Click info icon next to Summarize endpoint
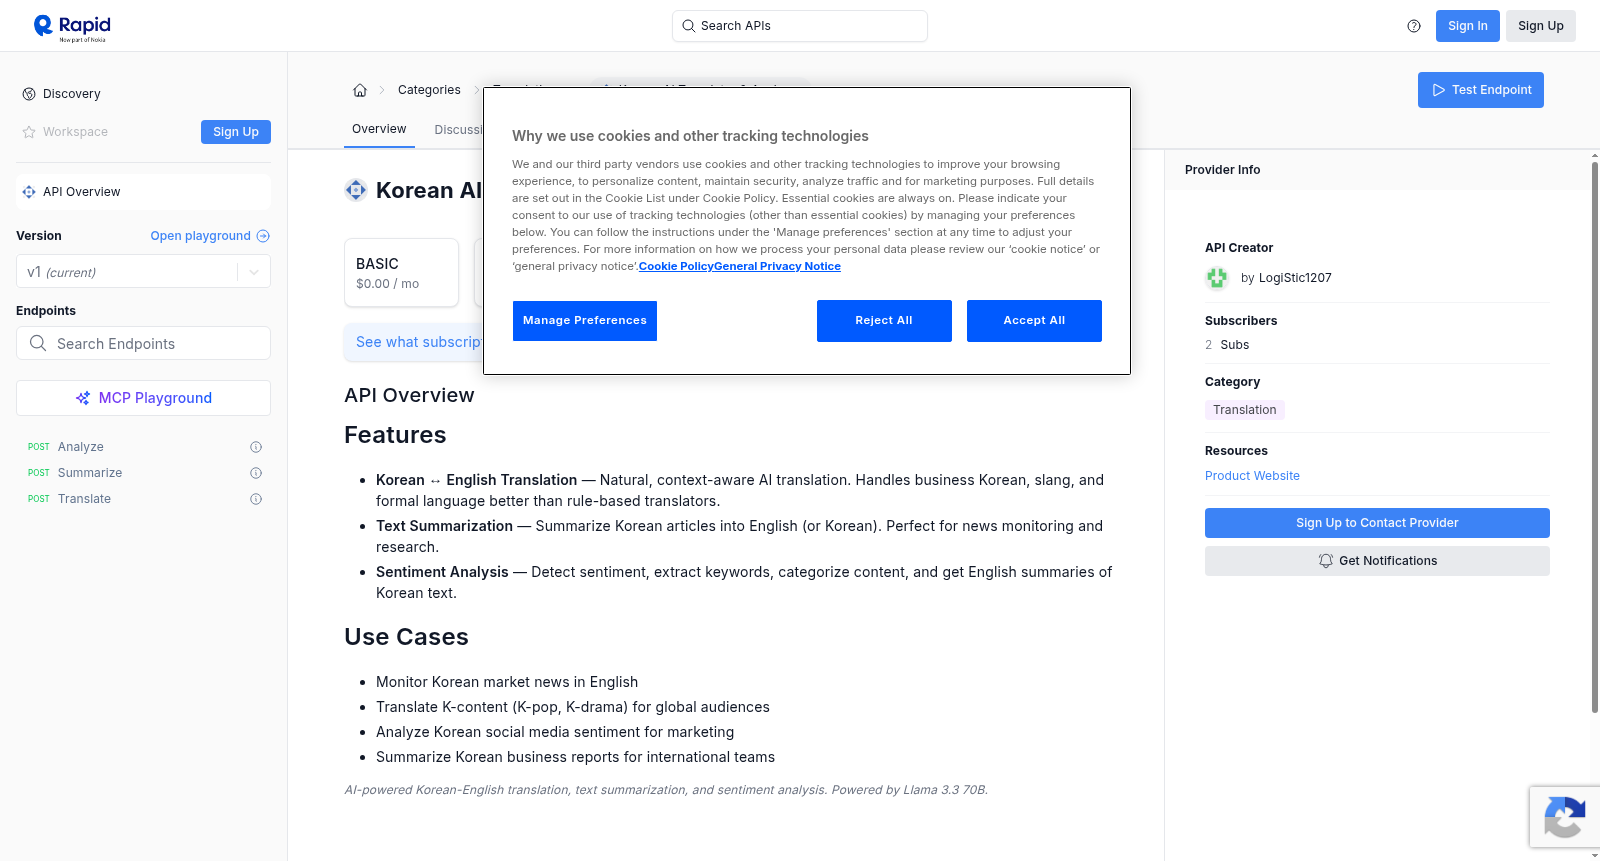The width and height of the screenshot is (1600, 861). (256, 473)
